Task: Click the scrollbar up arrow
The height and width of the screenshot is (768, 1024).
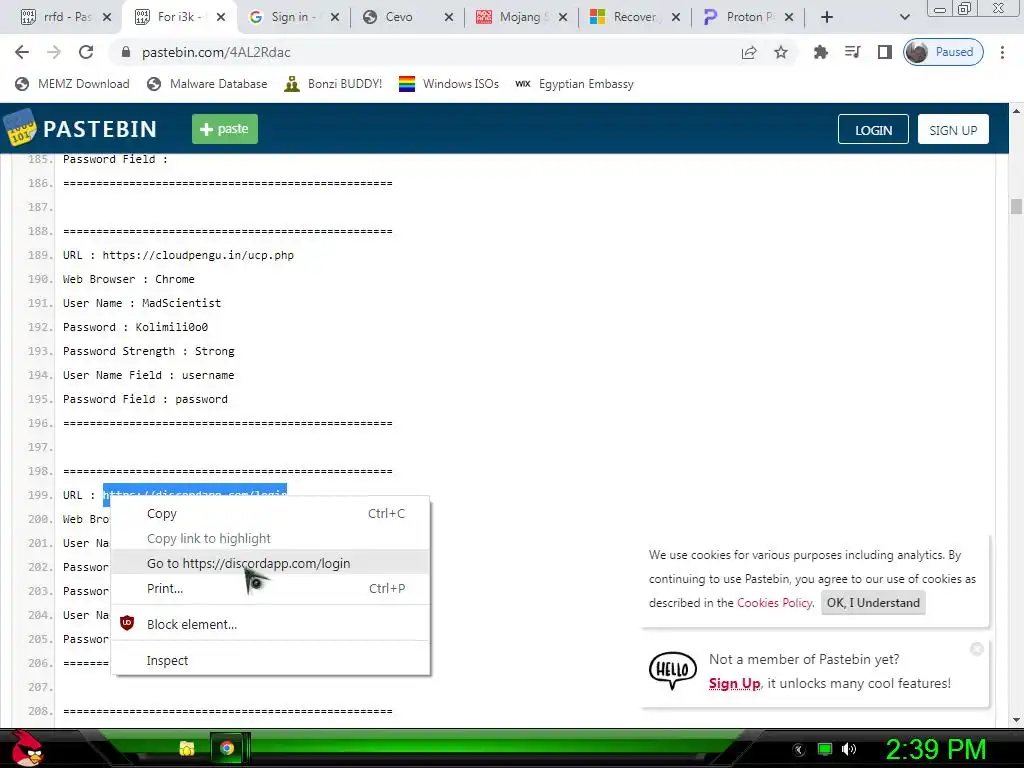Action: (x=1016, y=111)
